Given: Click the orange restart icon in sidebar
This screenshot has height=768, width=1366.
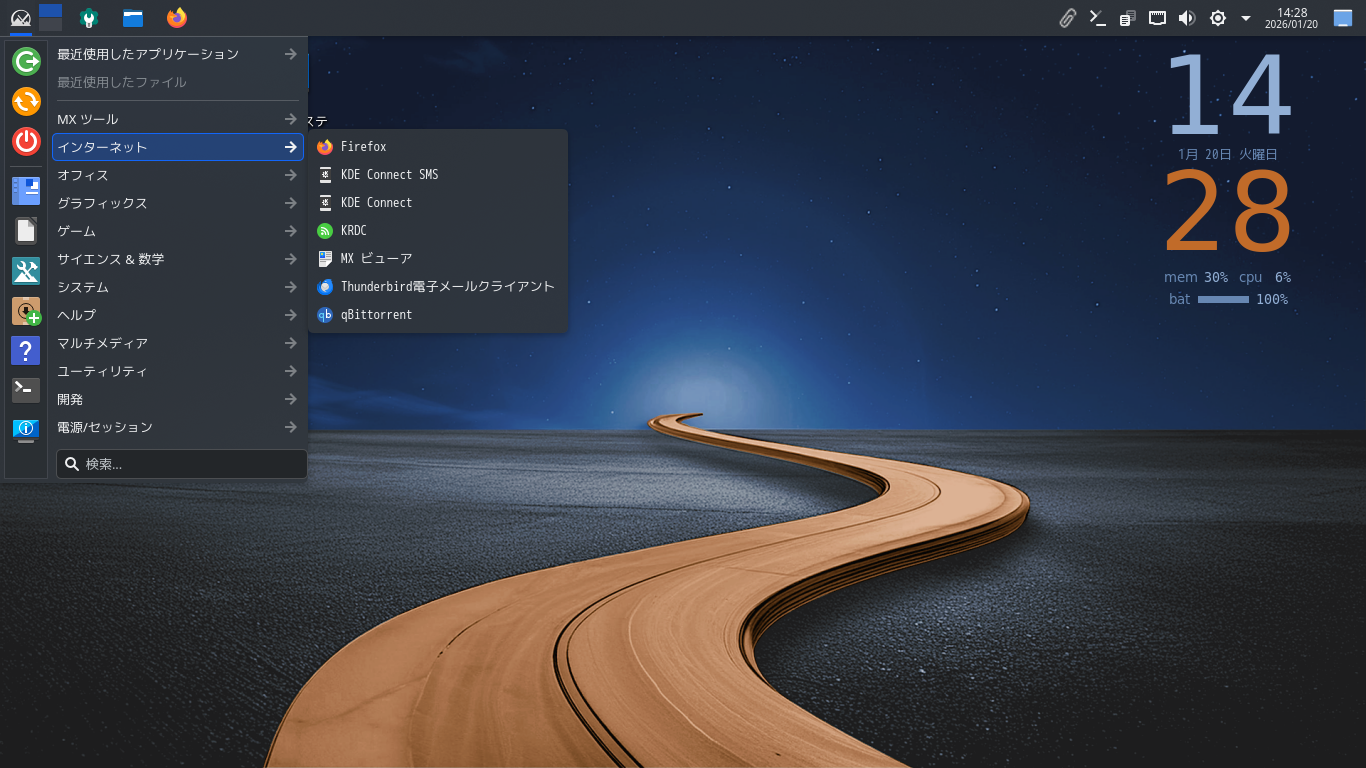Looking at the screenshot, I should [26, 101].
